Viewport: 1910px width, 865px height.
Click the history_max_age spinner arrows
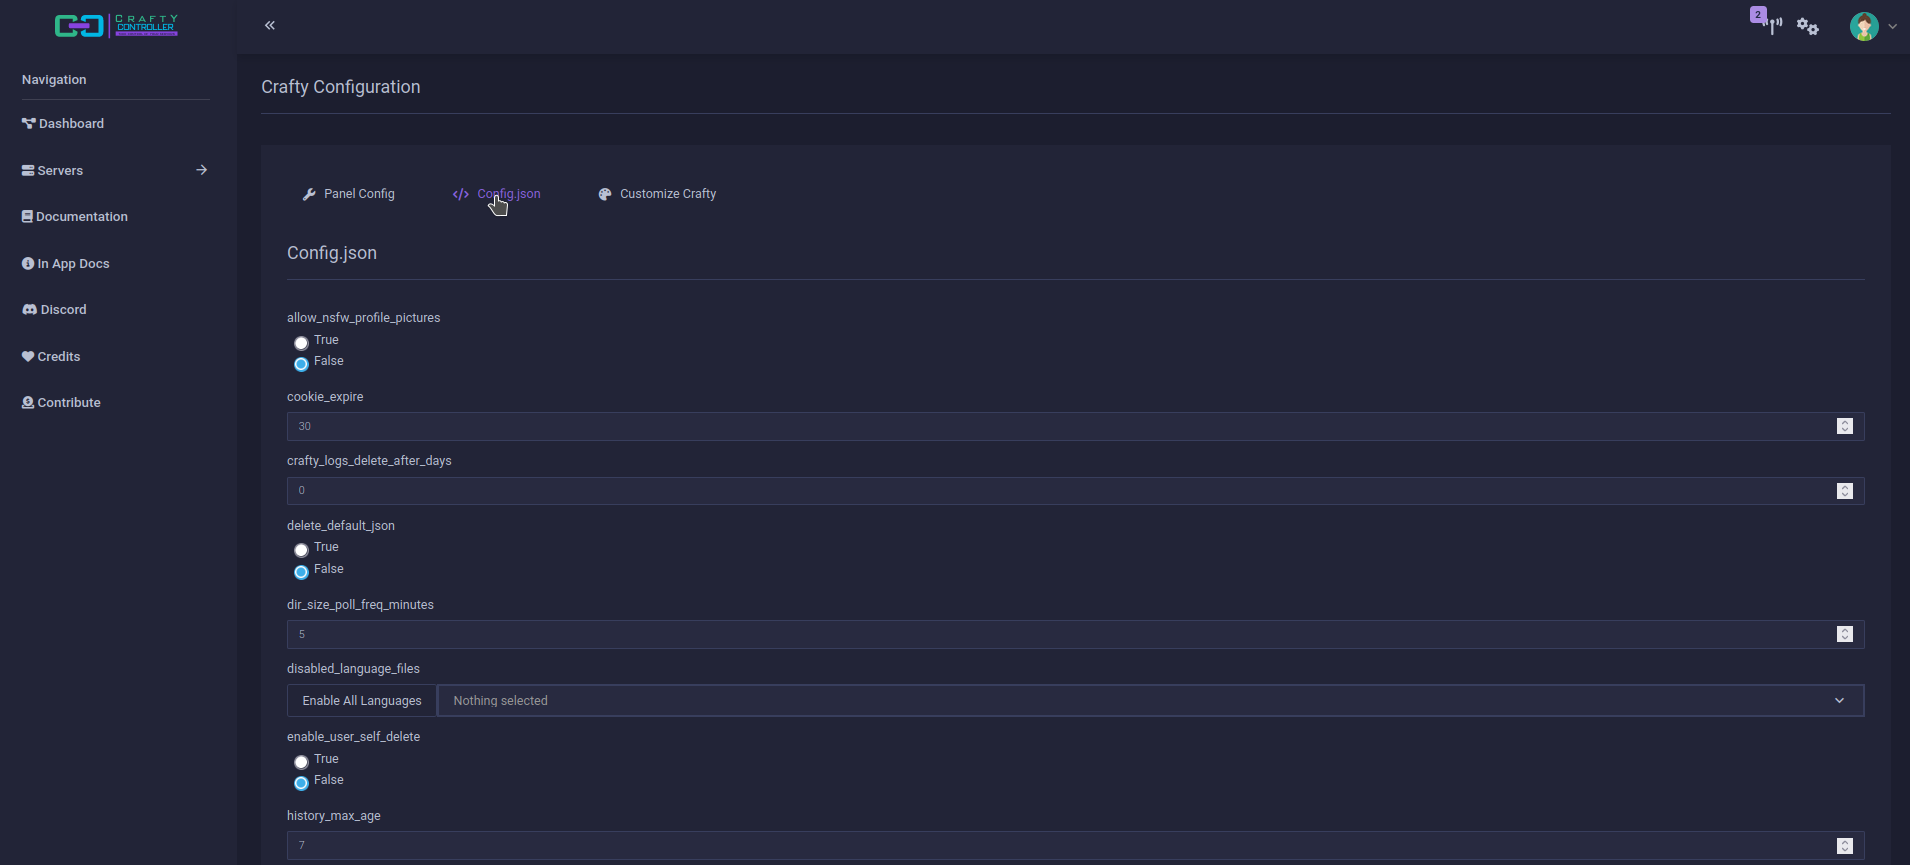(1845, 846)
